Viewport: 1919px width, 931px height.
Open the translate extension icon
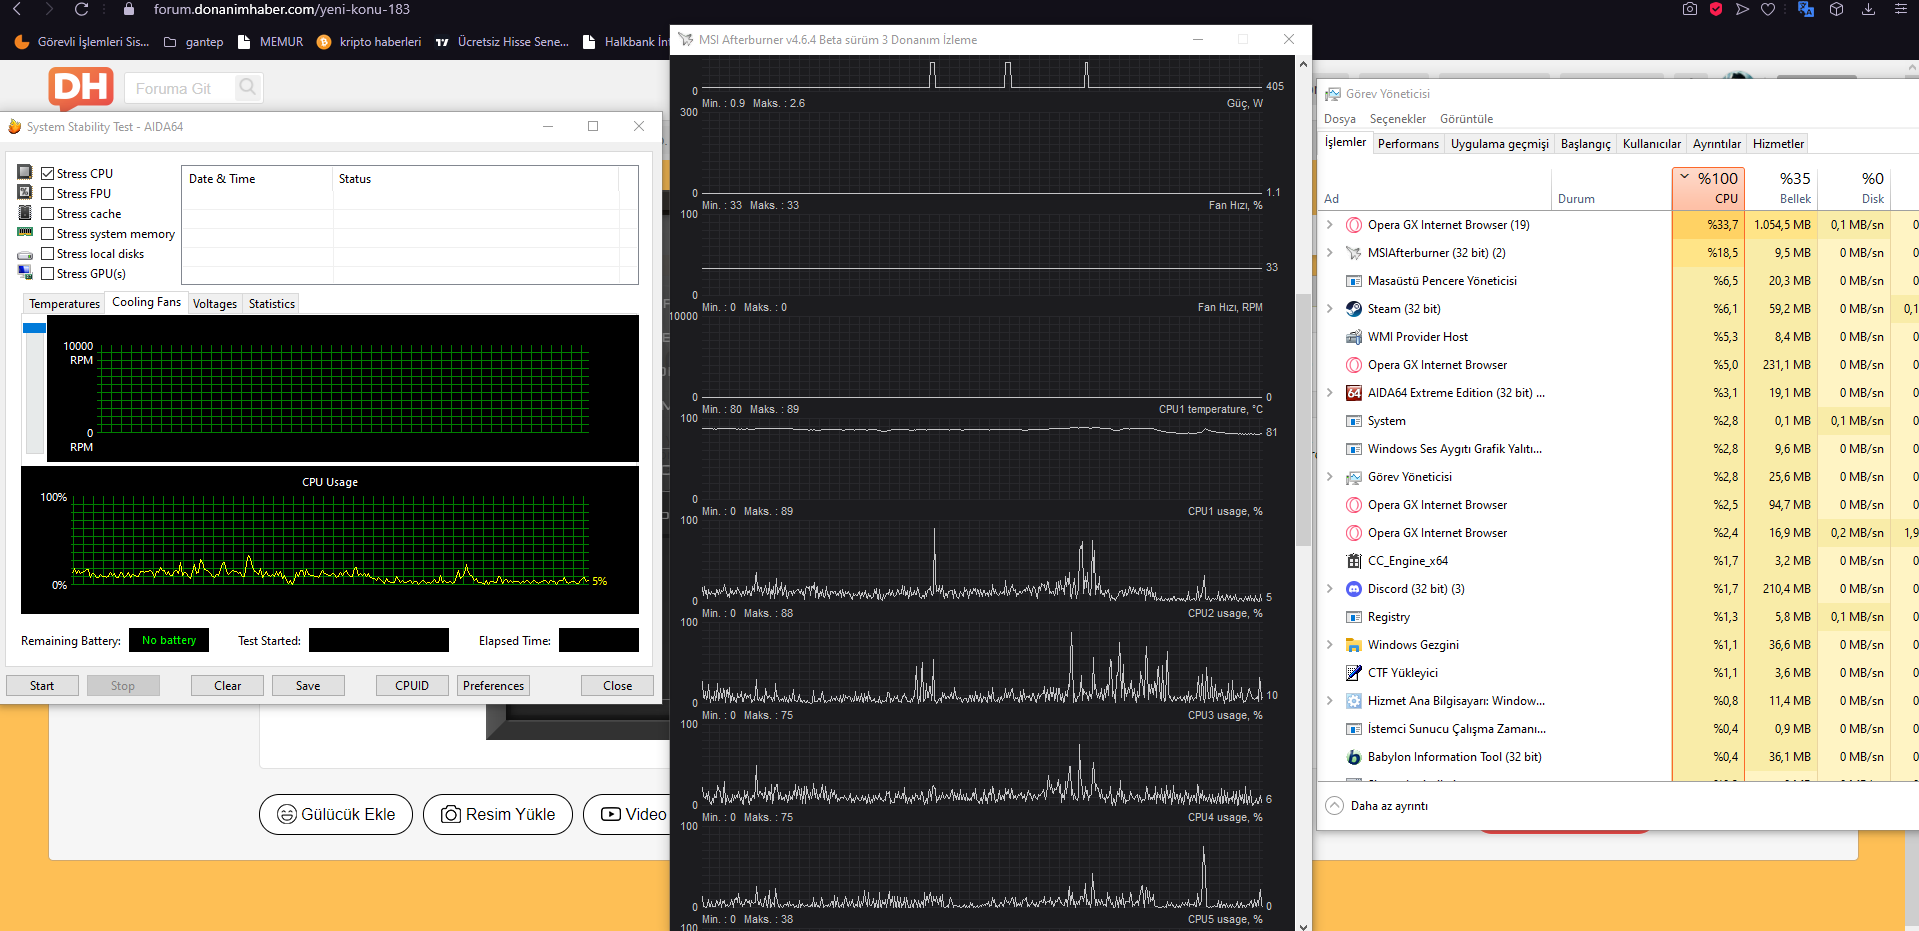1805,9
